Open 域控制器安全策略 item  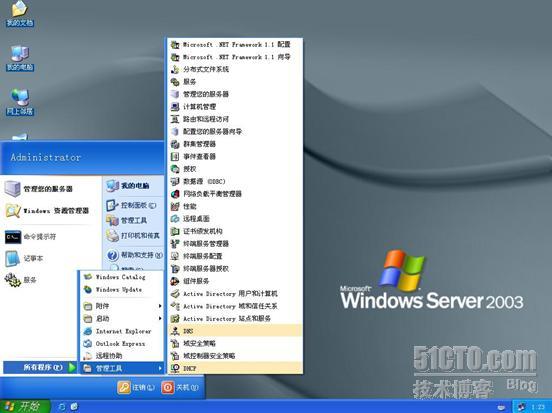click(x=234, y=356)
